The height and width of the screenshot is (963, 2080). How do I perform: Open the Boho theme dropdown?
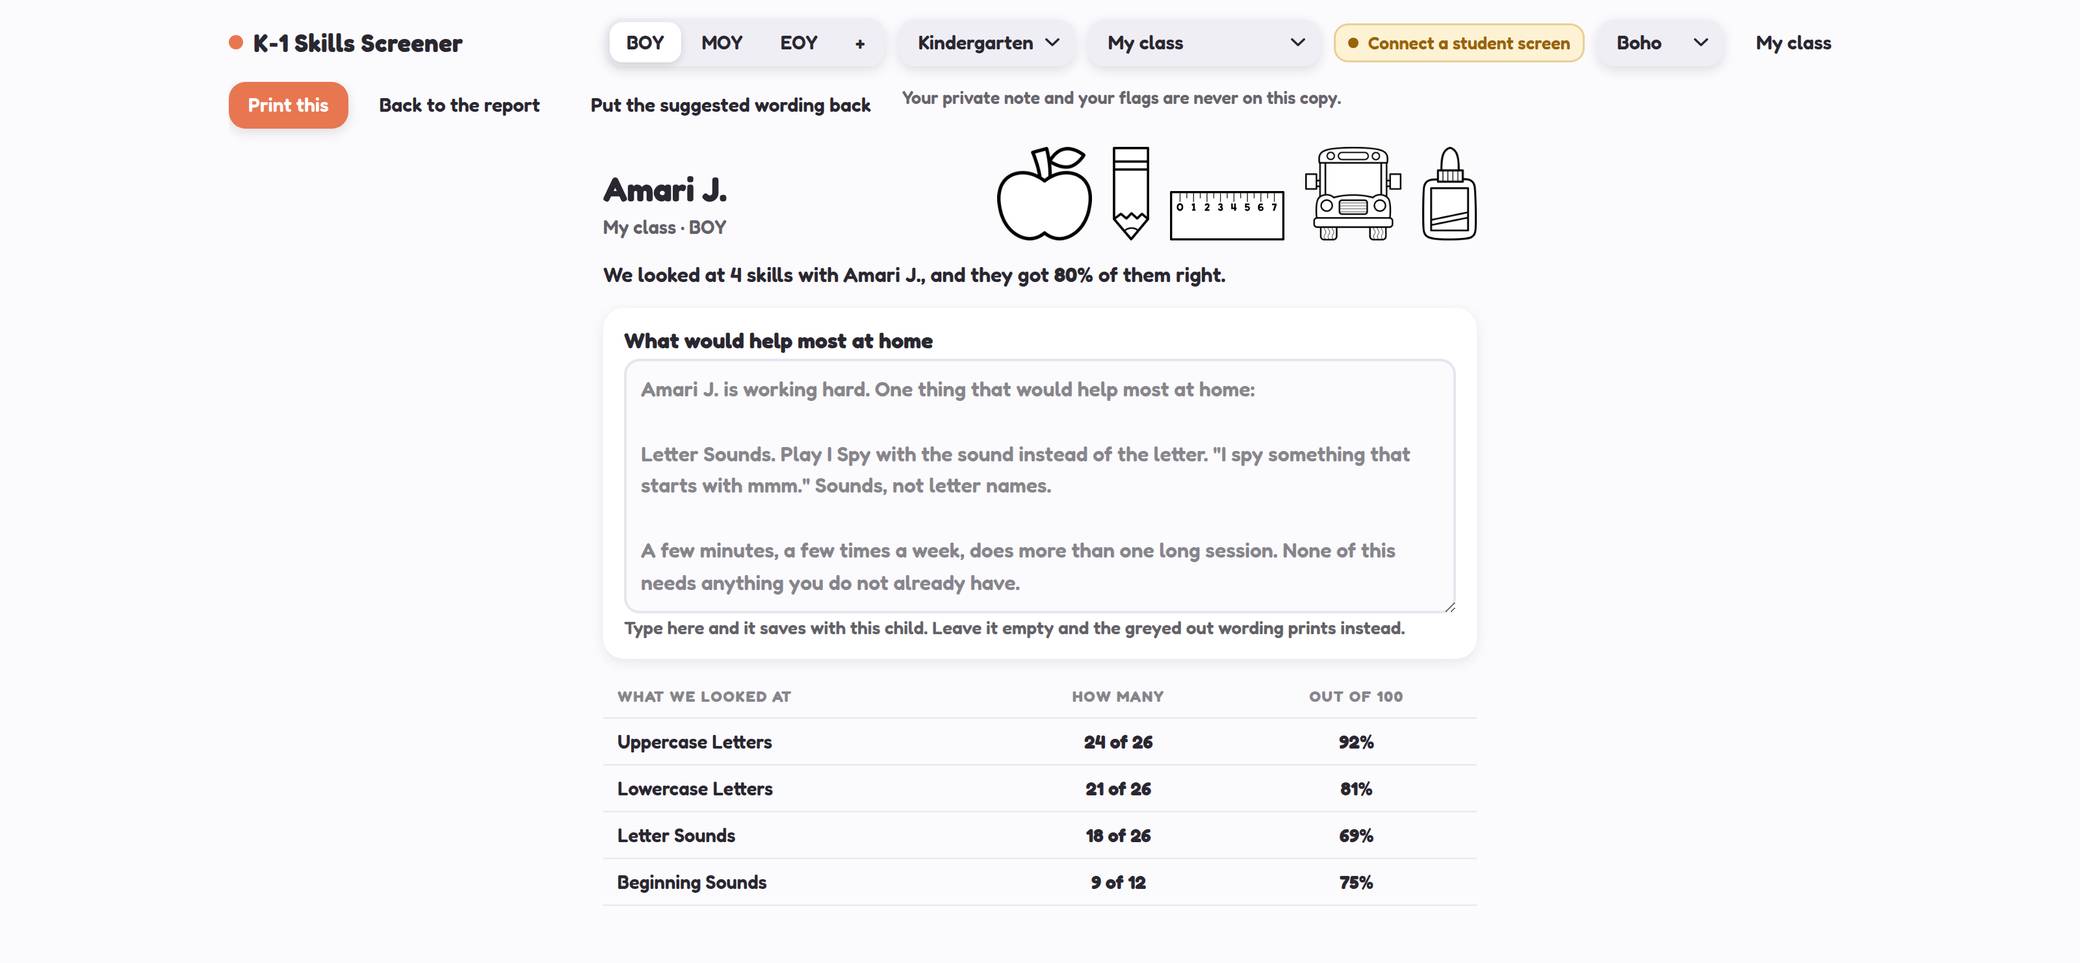point(1660,43)
